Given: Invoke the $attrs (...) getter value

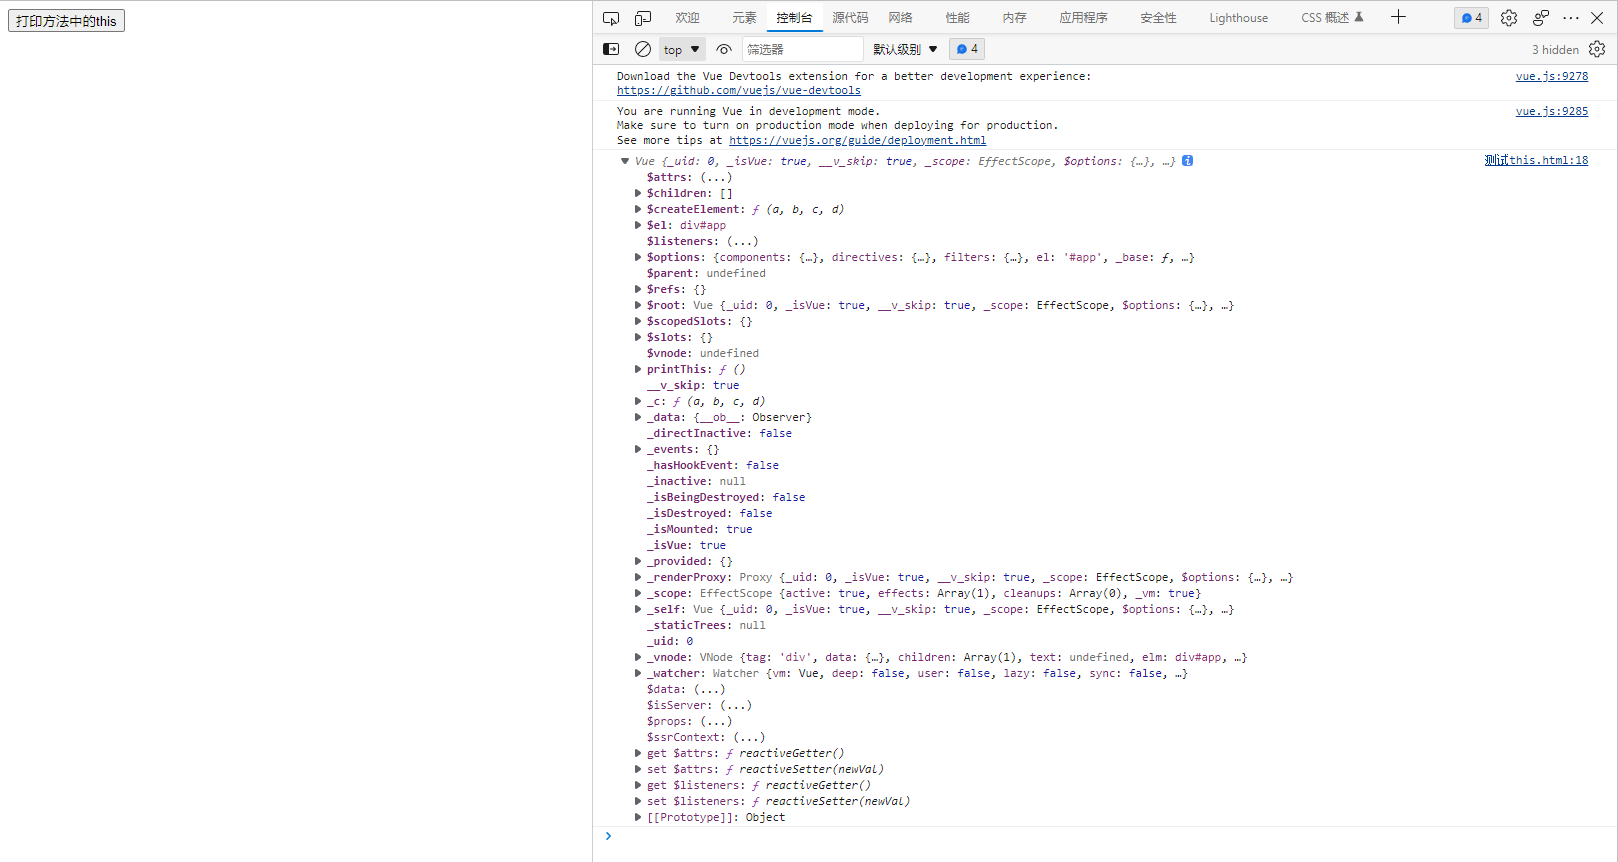Looking at the screenshot, I should [x=716, y=177].
